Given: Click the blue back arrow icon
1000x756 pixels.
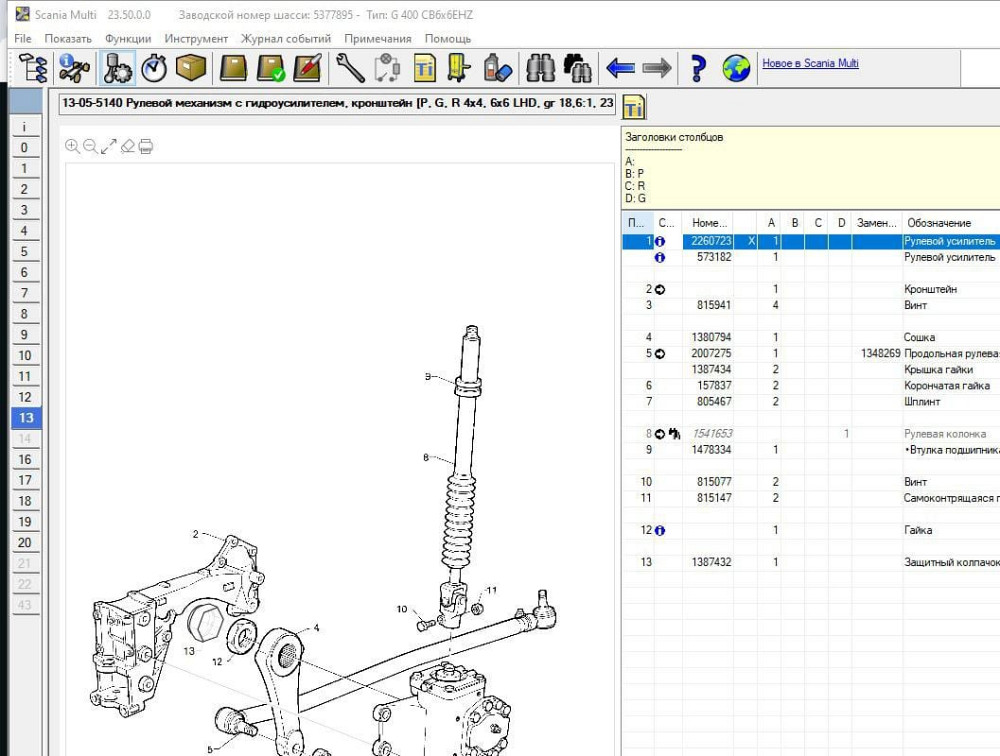Looking at the screenshot, I should click(621, 68).
